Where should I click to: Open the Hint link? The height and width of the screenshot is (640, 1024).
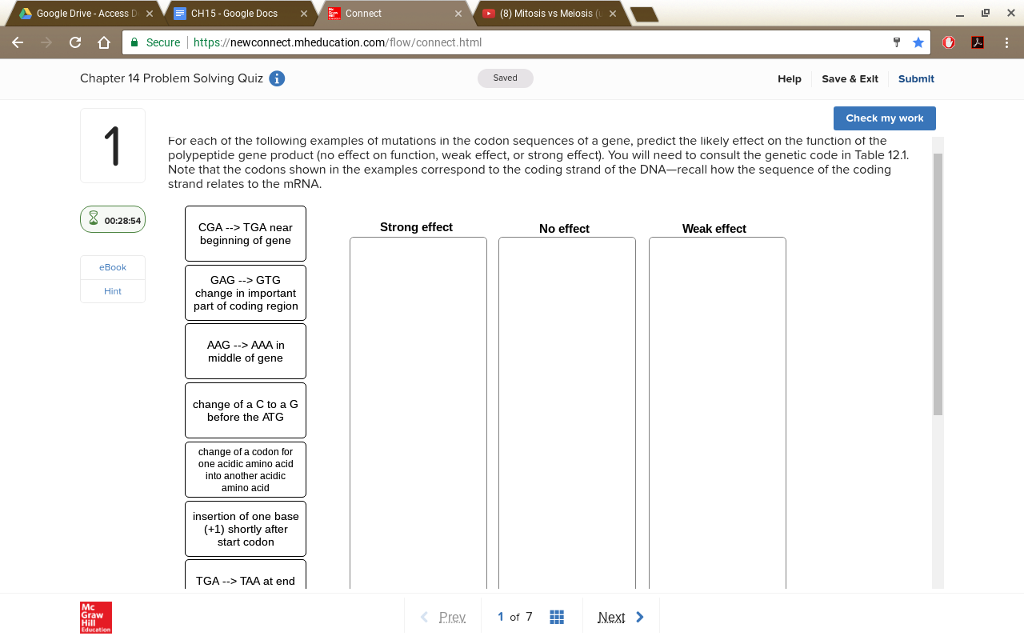112,291
